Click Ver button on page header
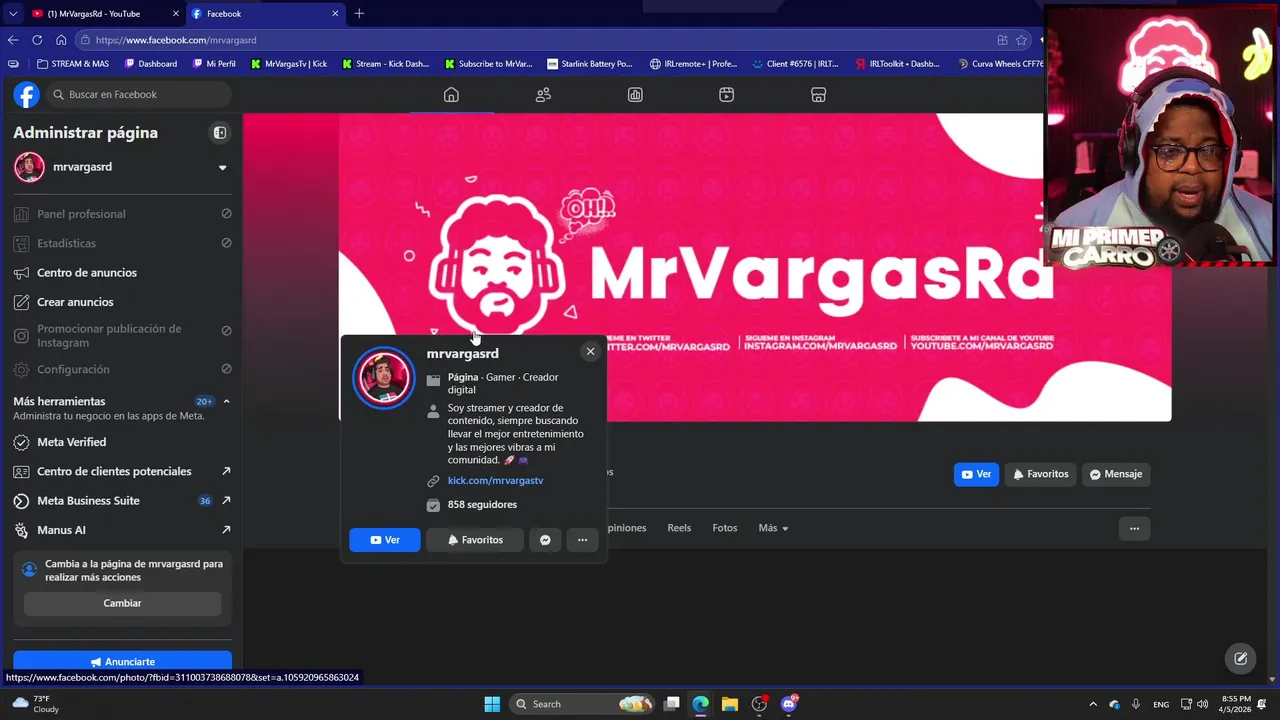This screenshot has height=720, width=1280. pyautogui.click(x=976, y=474)
